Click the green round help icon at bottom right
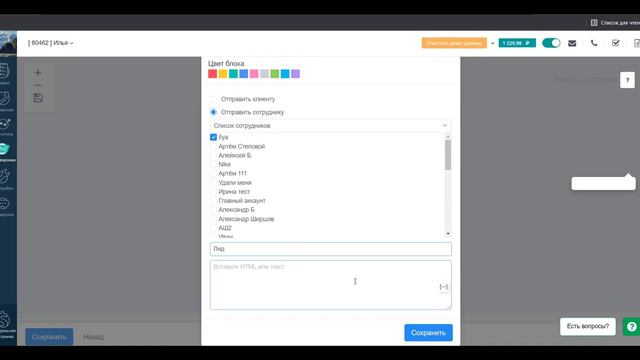This screenshot has width=640, height=360. (631, 327)
